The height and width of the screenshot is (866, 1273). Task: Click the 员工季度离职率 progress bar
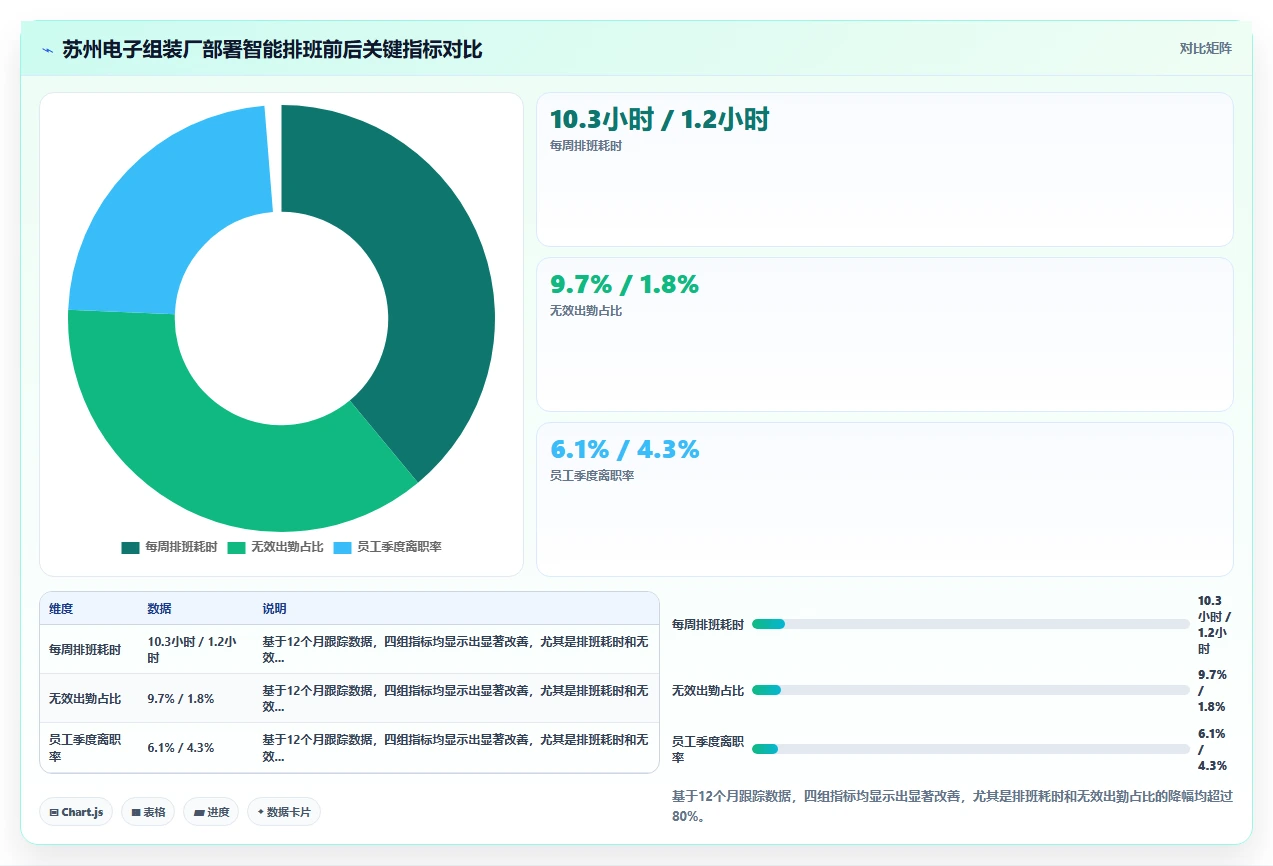coord(971,749)
